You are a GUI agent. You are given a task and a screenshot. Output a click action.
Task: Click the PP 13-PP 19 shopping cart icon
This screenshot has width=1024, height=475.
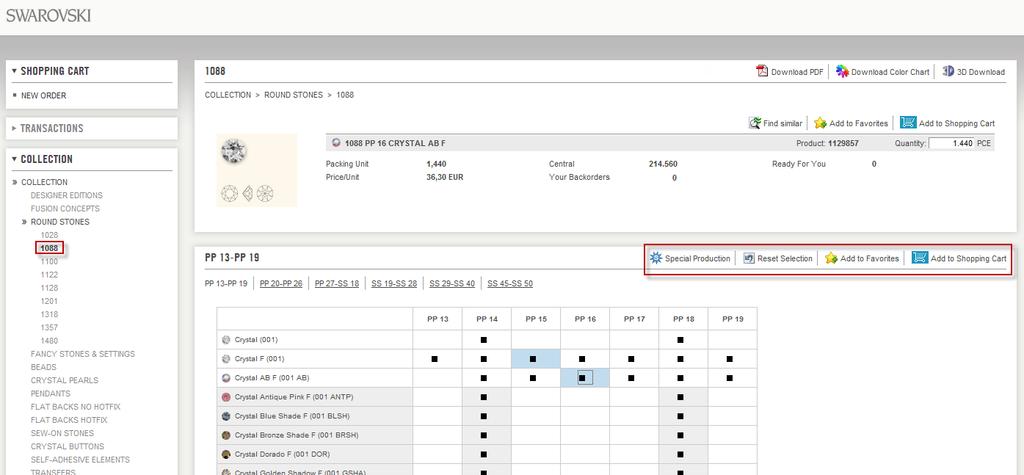pos(920,257)
